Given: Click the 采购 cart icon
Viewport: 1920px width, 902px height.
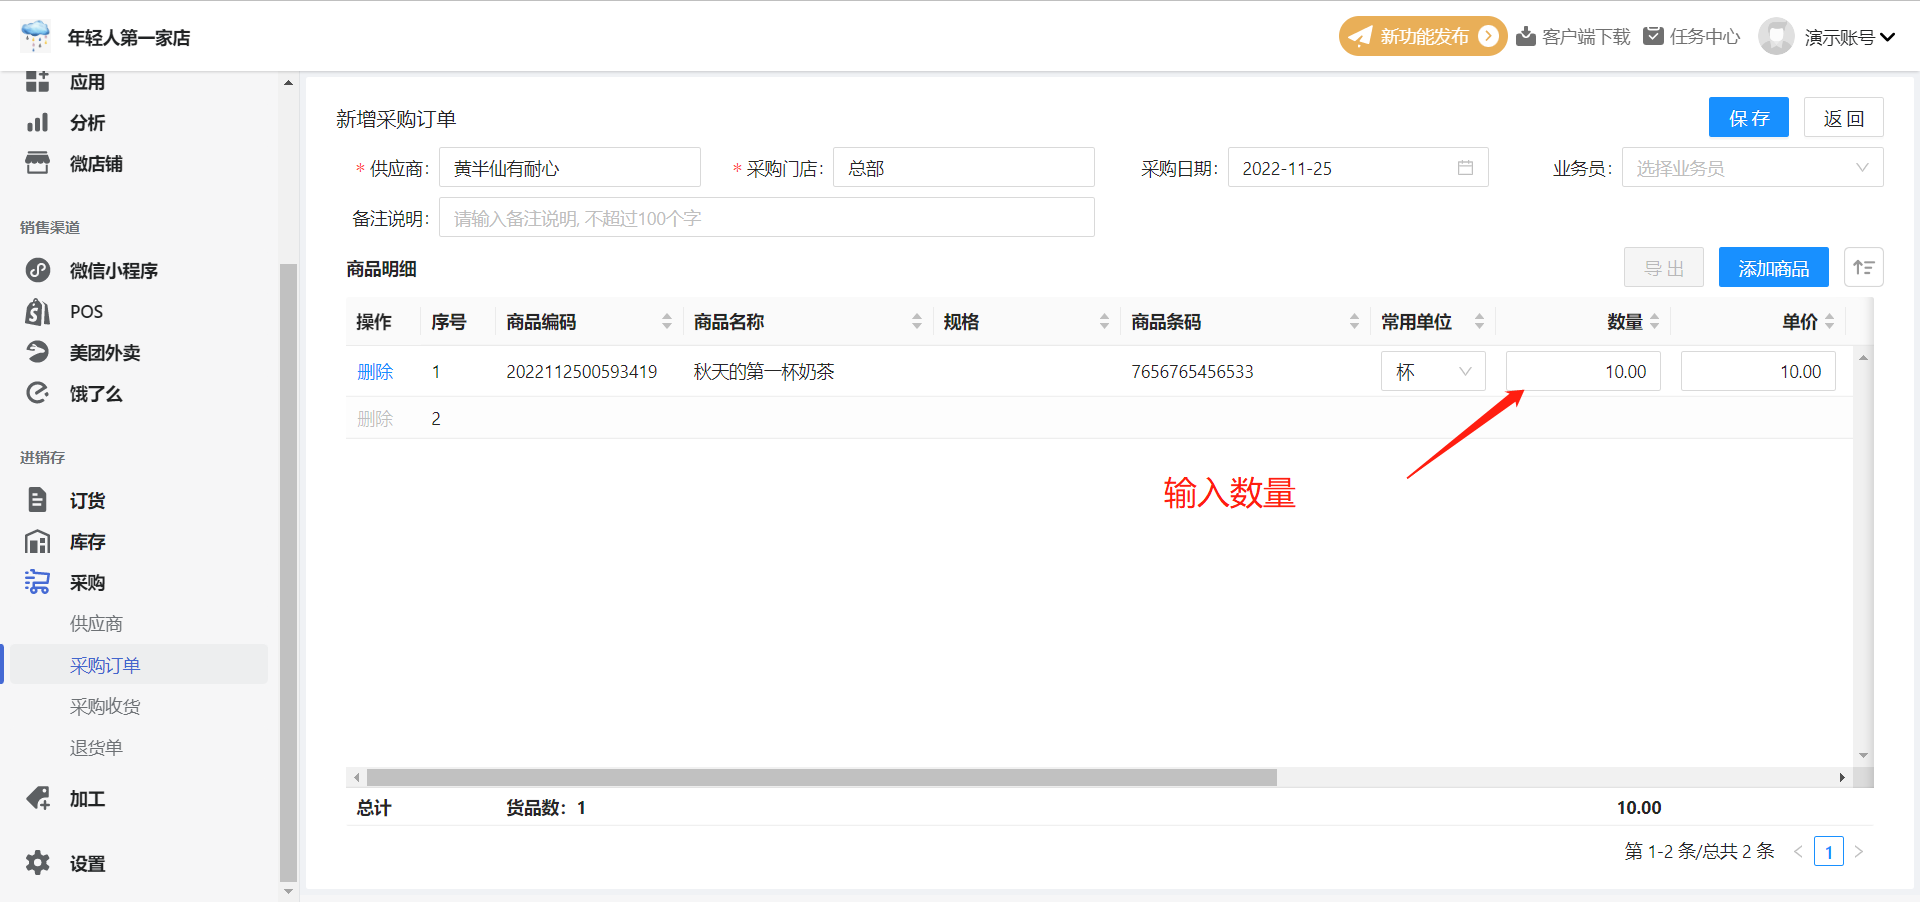Looking at the screenshot, I should click(37, 582).
